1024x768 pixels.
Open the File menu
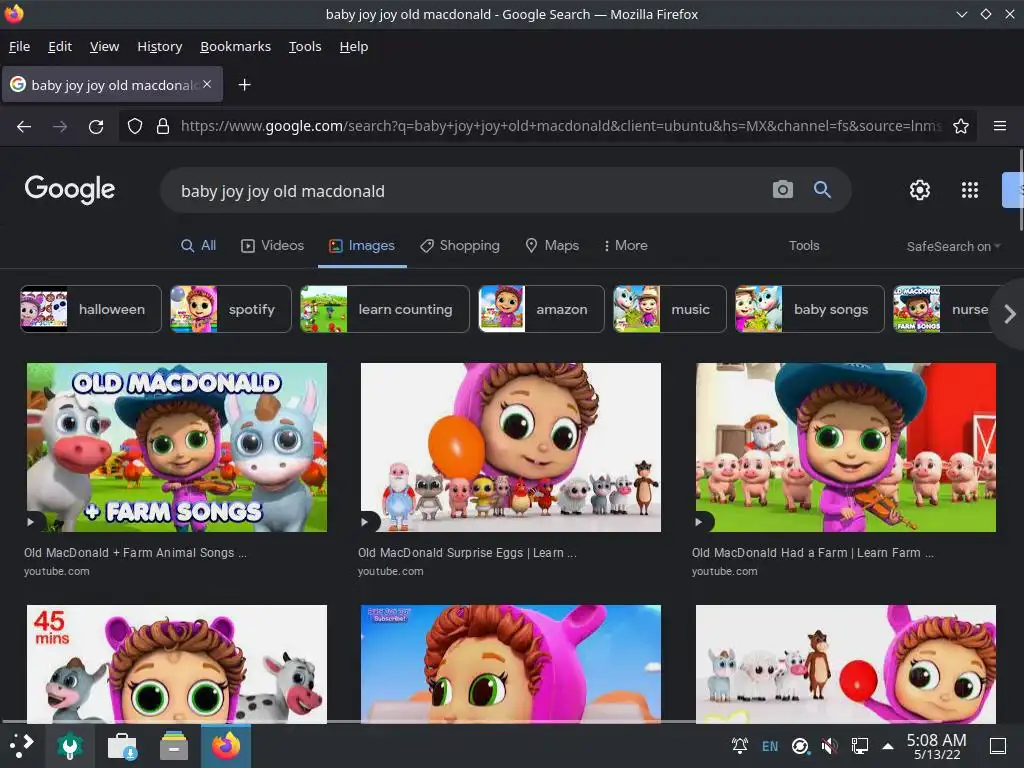click(x=20, y=46)
